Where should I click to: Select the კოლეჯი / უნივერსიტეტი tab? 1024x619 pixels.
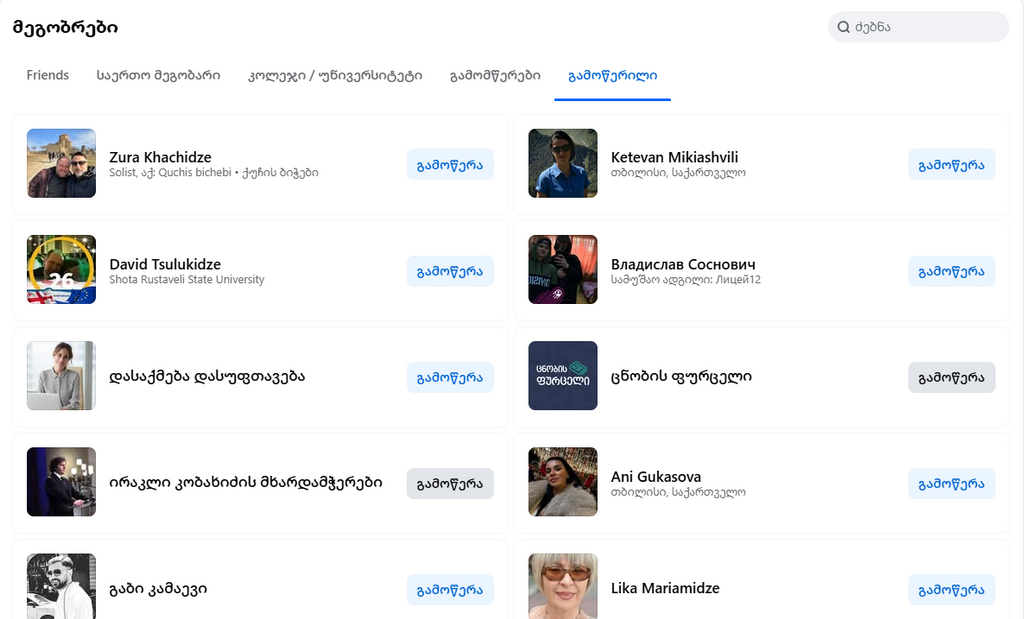tap(335, 75)
